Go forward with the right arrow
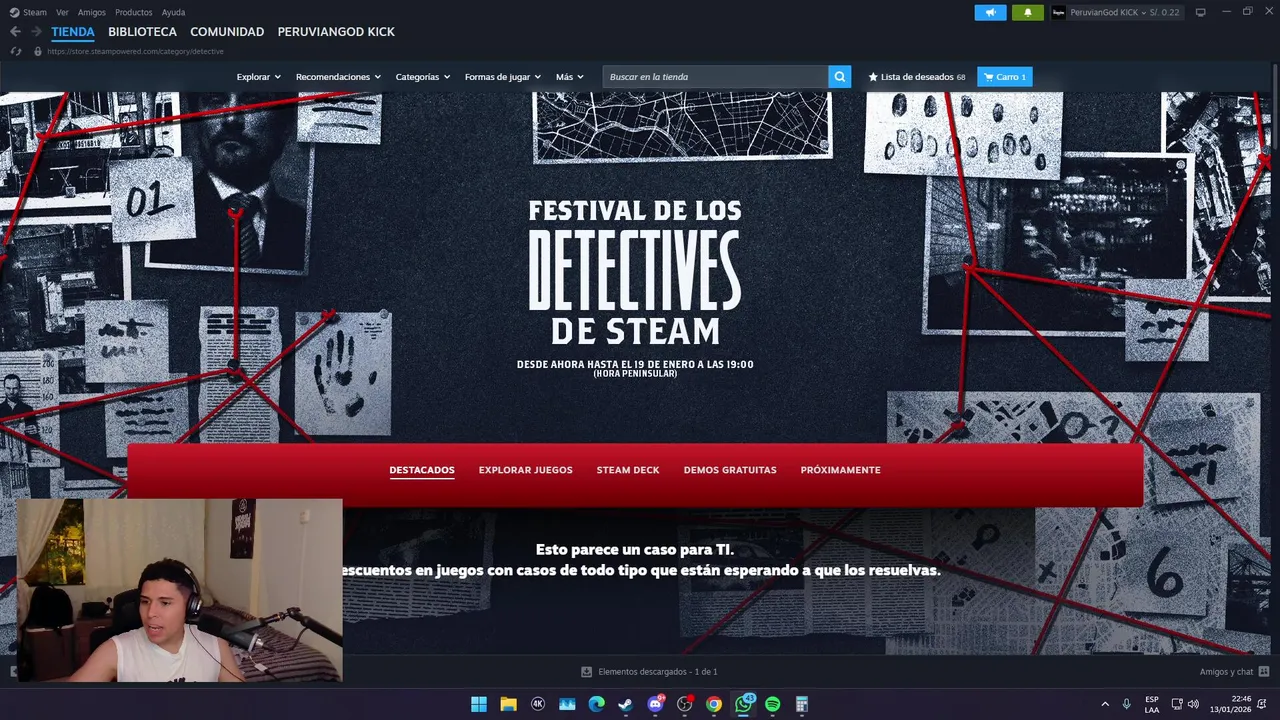1280x720 pixels. pos(36,32)
